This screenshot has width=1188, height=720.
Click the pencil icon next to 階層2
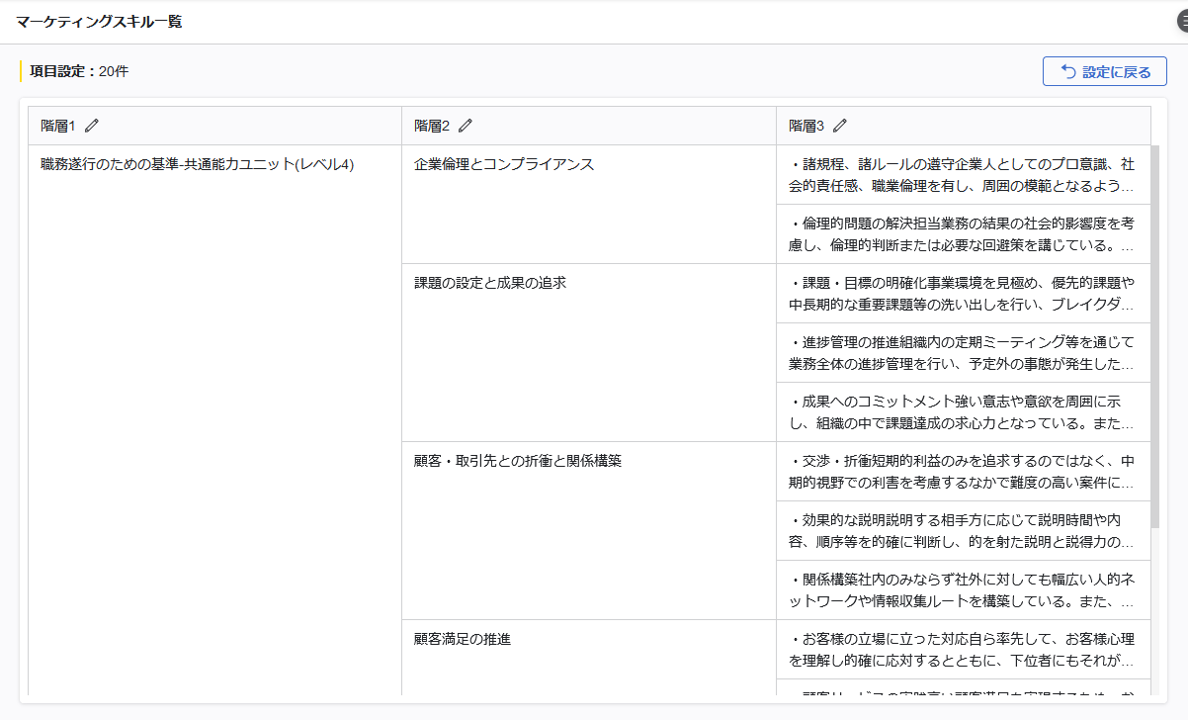(466, 124)
